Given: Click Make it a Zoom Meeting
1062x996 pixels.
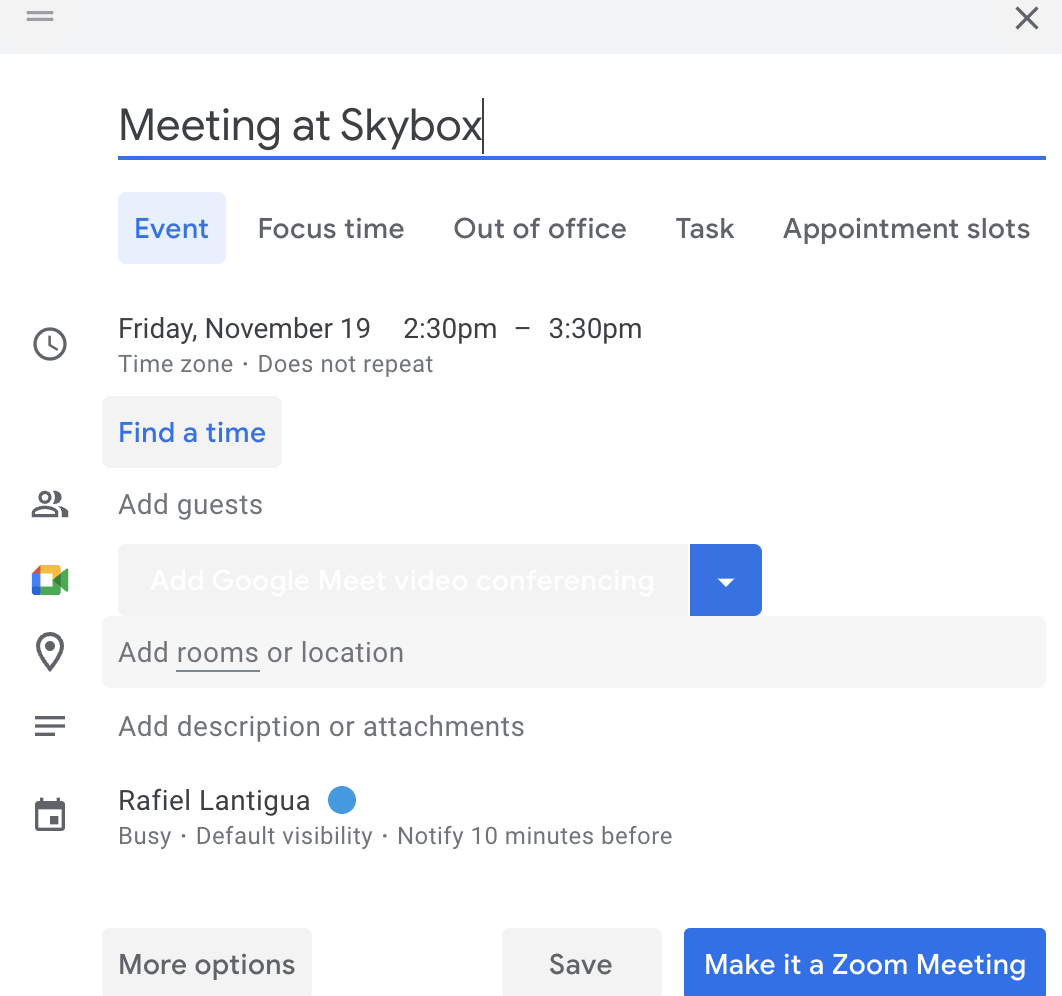Looking at the screenshot, I should coord(864,963).
